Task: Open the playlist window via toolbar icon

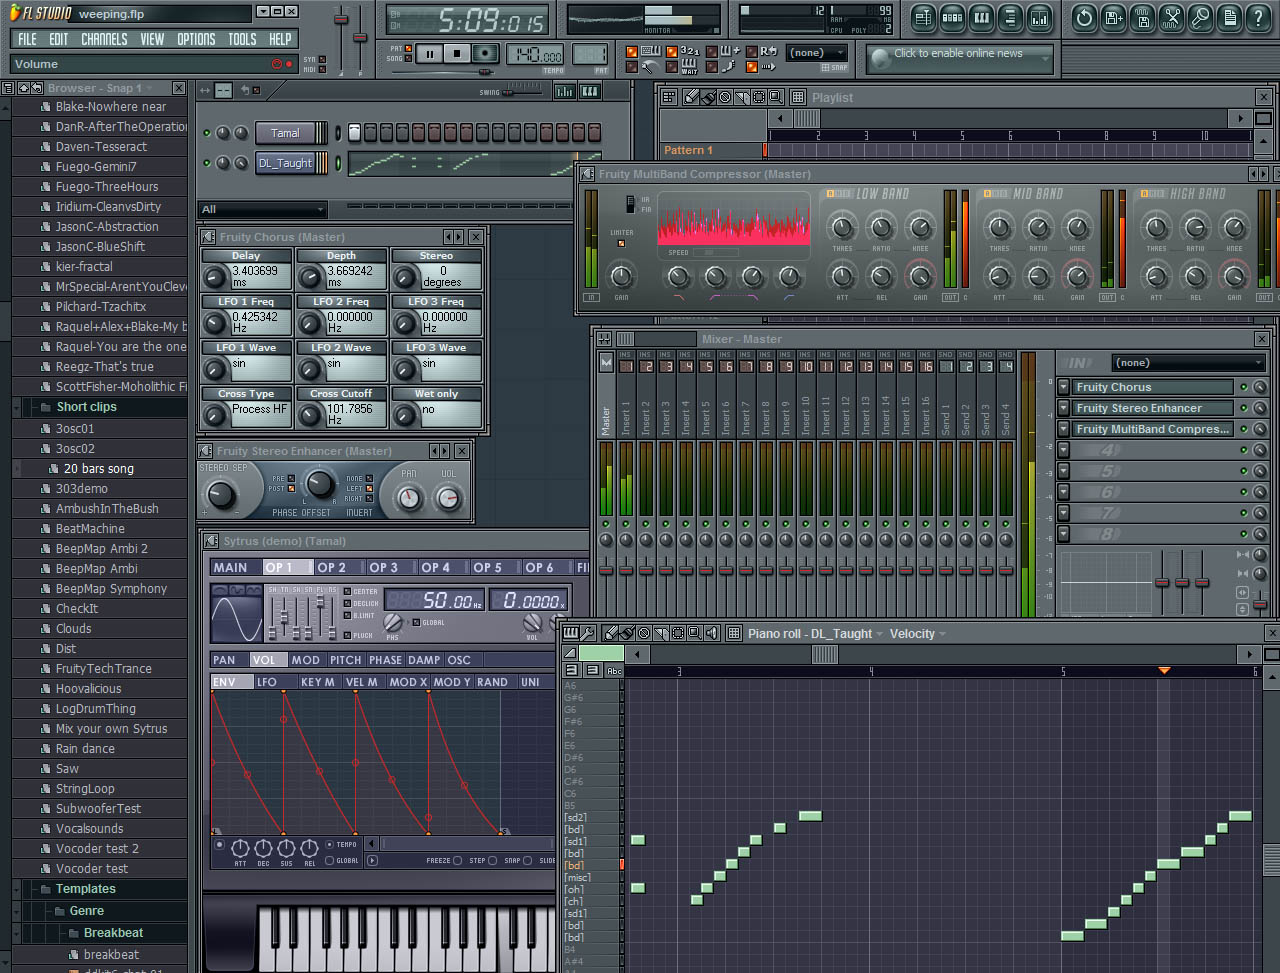Action: coord(923,17)
